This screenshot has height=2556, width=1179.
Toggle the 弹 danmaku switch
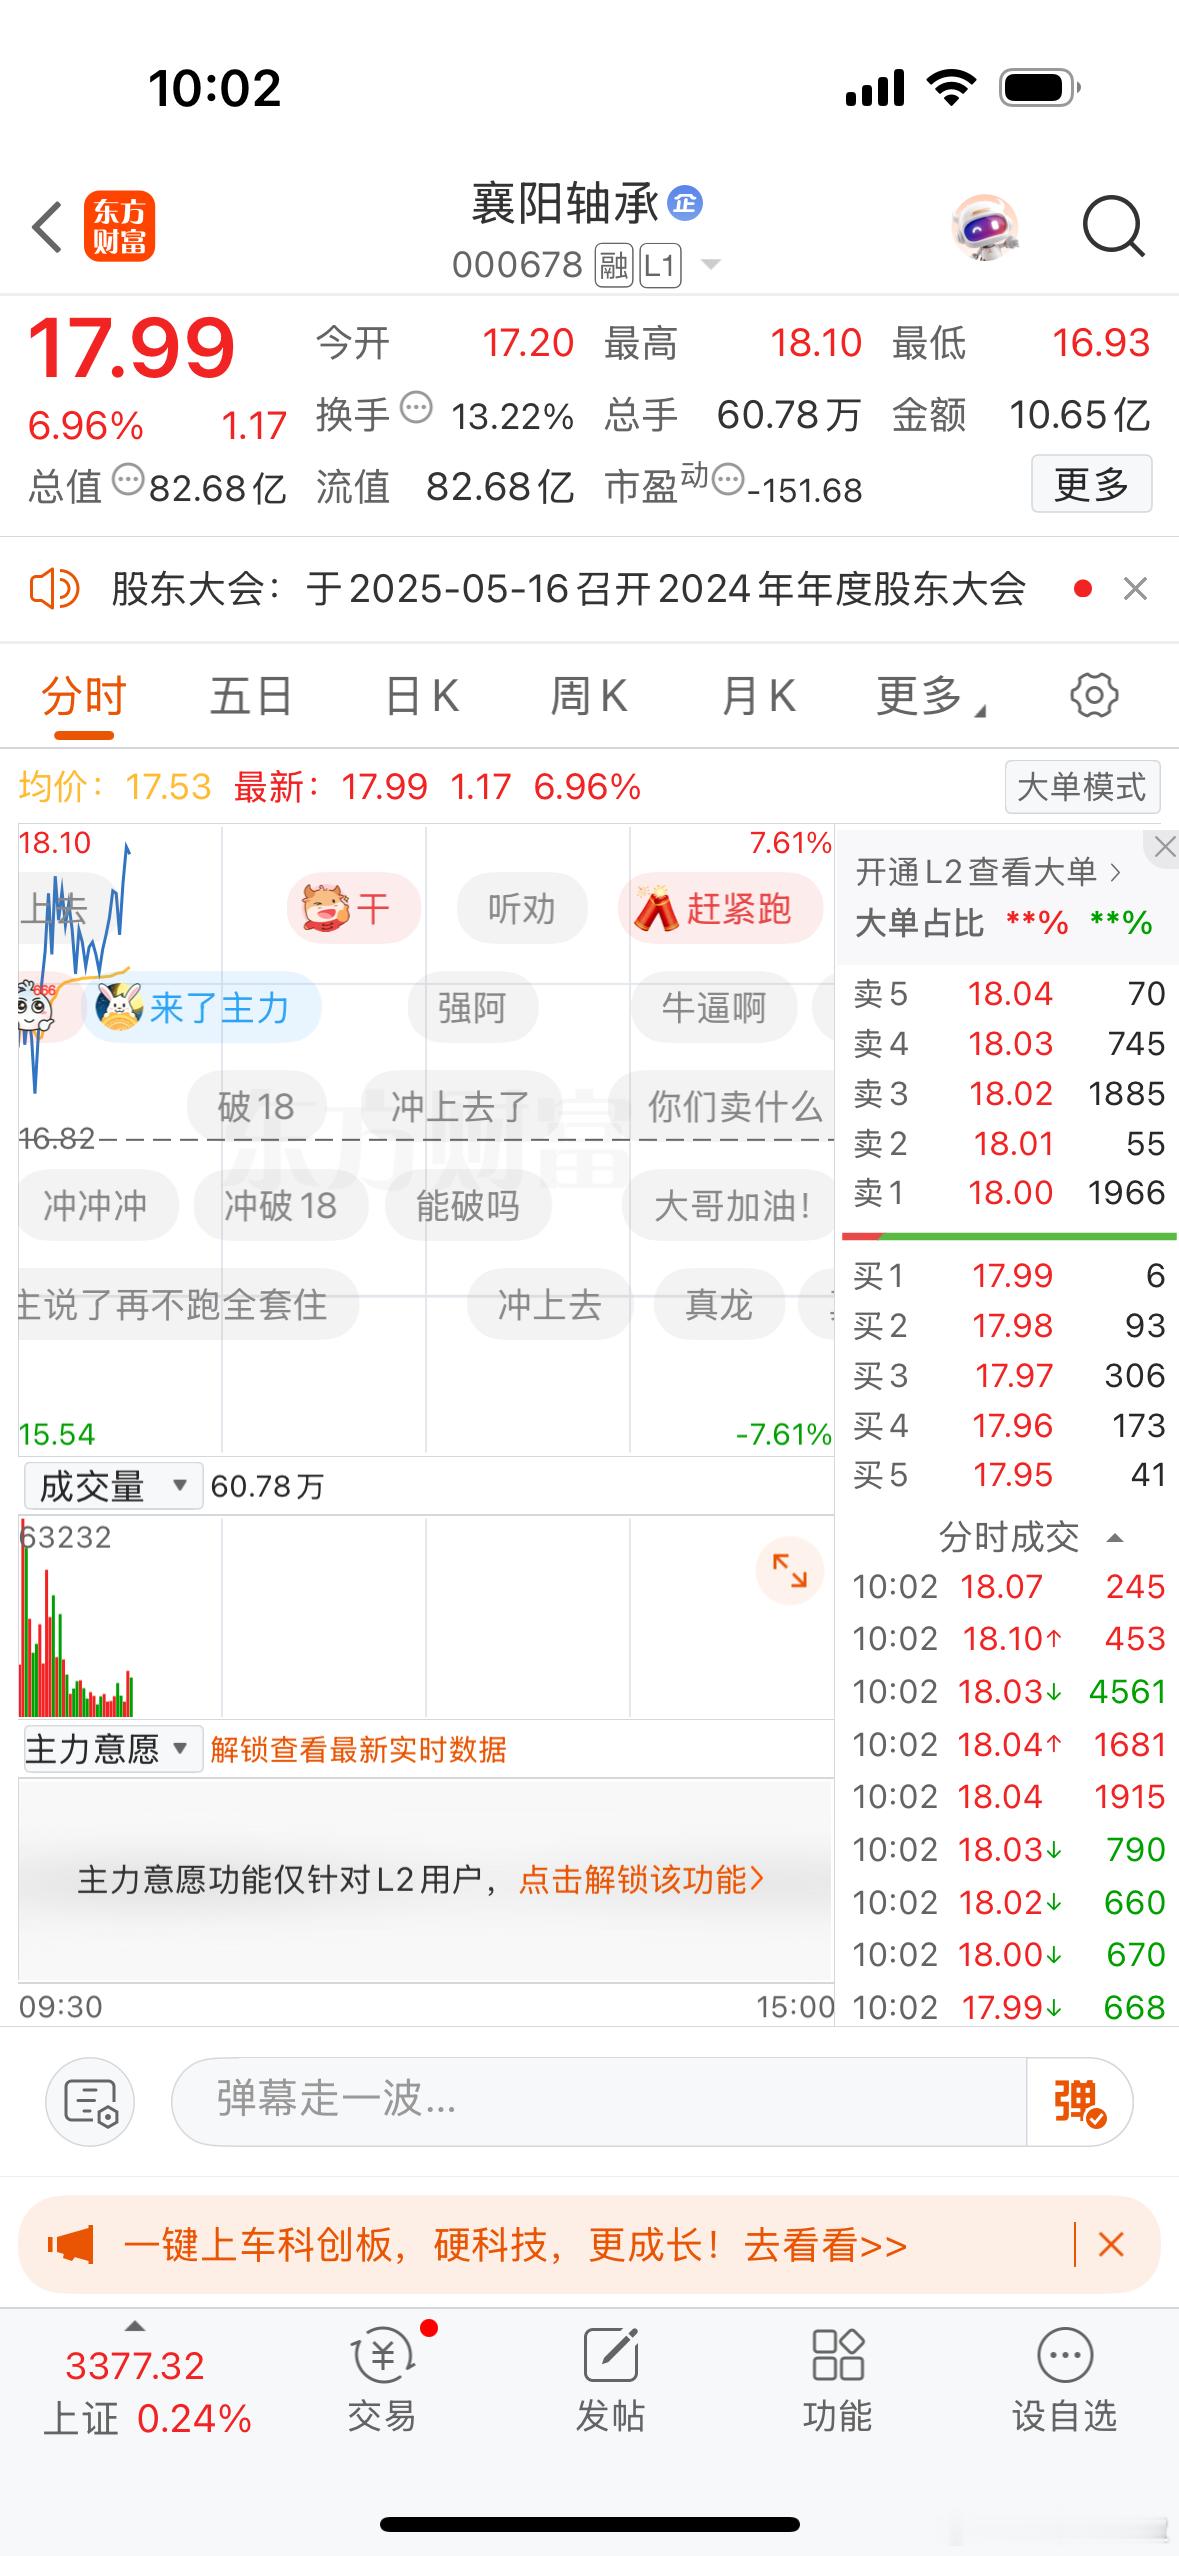pos(1080,2100)
